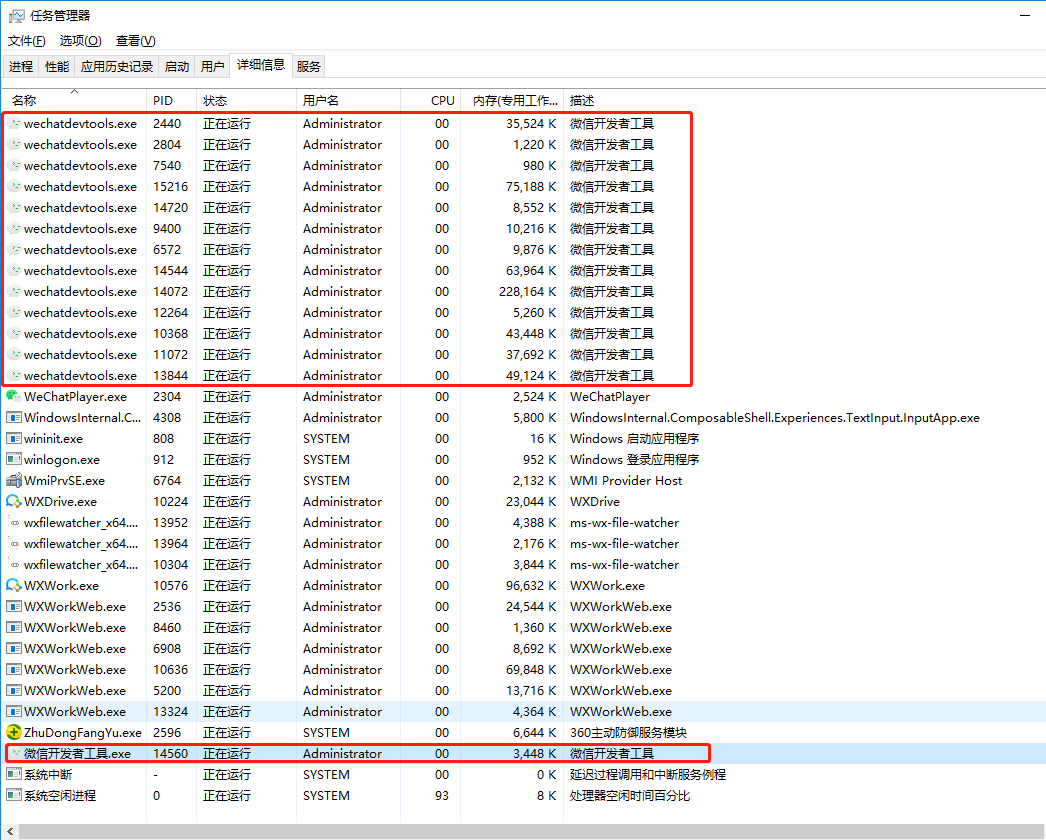Click CPU value 93 of 系统空闲进程
This screenshot has width=1046, height=840.
[442, 796]
